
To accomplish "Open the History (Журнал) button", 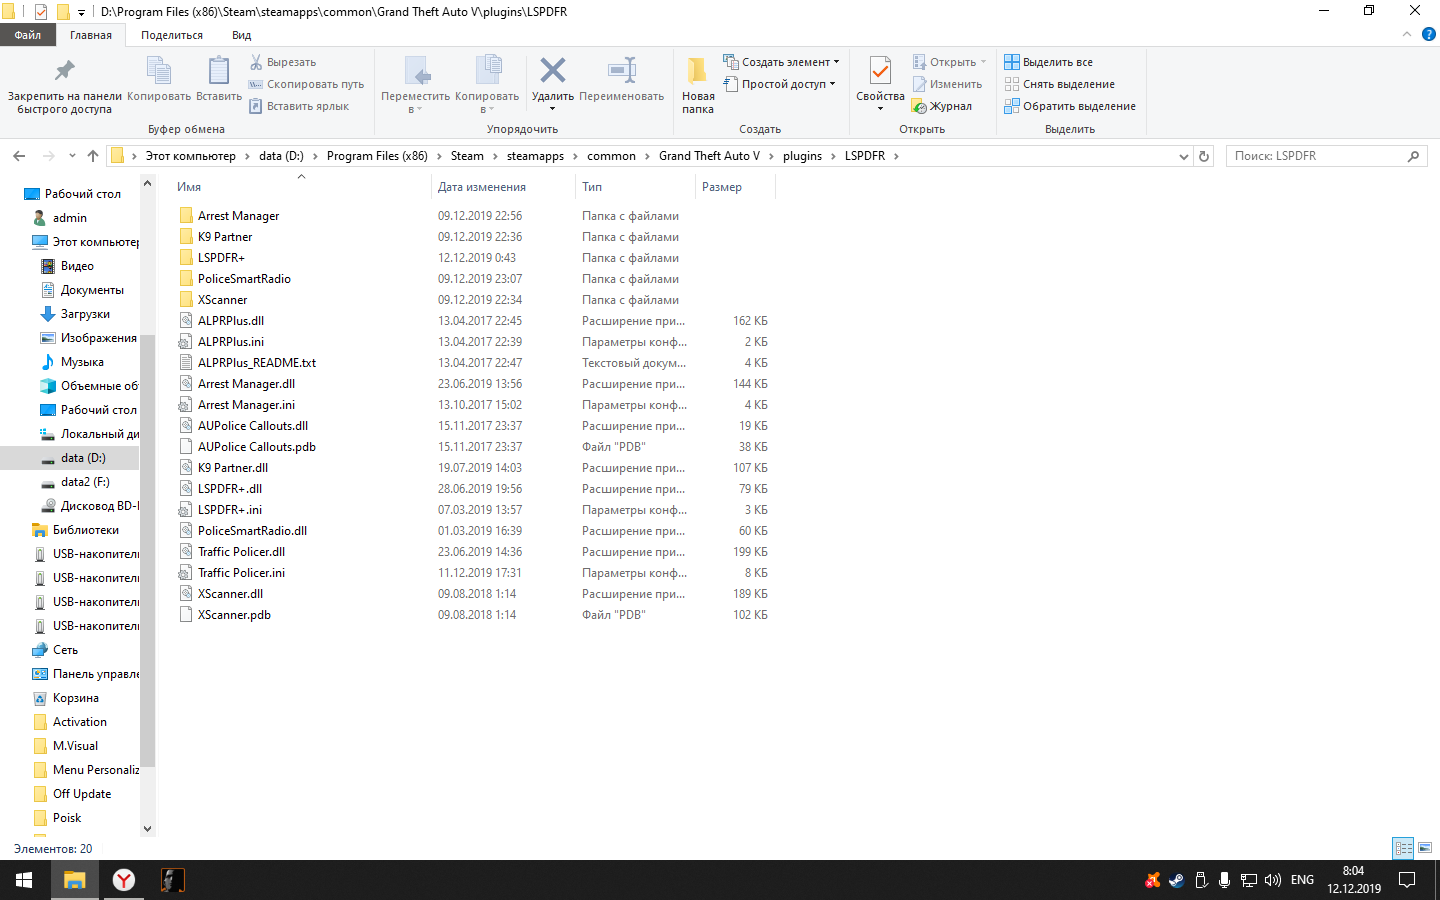I will click(x=942, y=106).
